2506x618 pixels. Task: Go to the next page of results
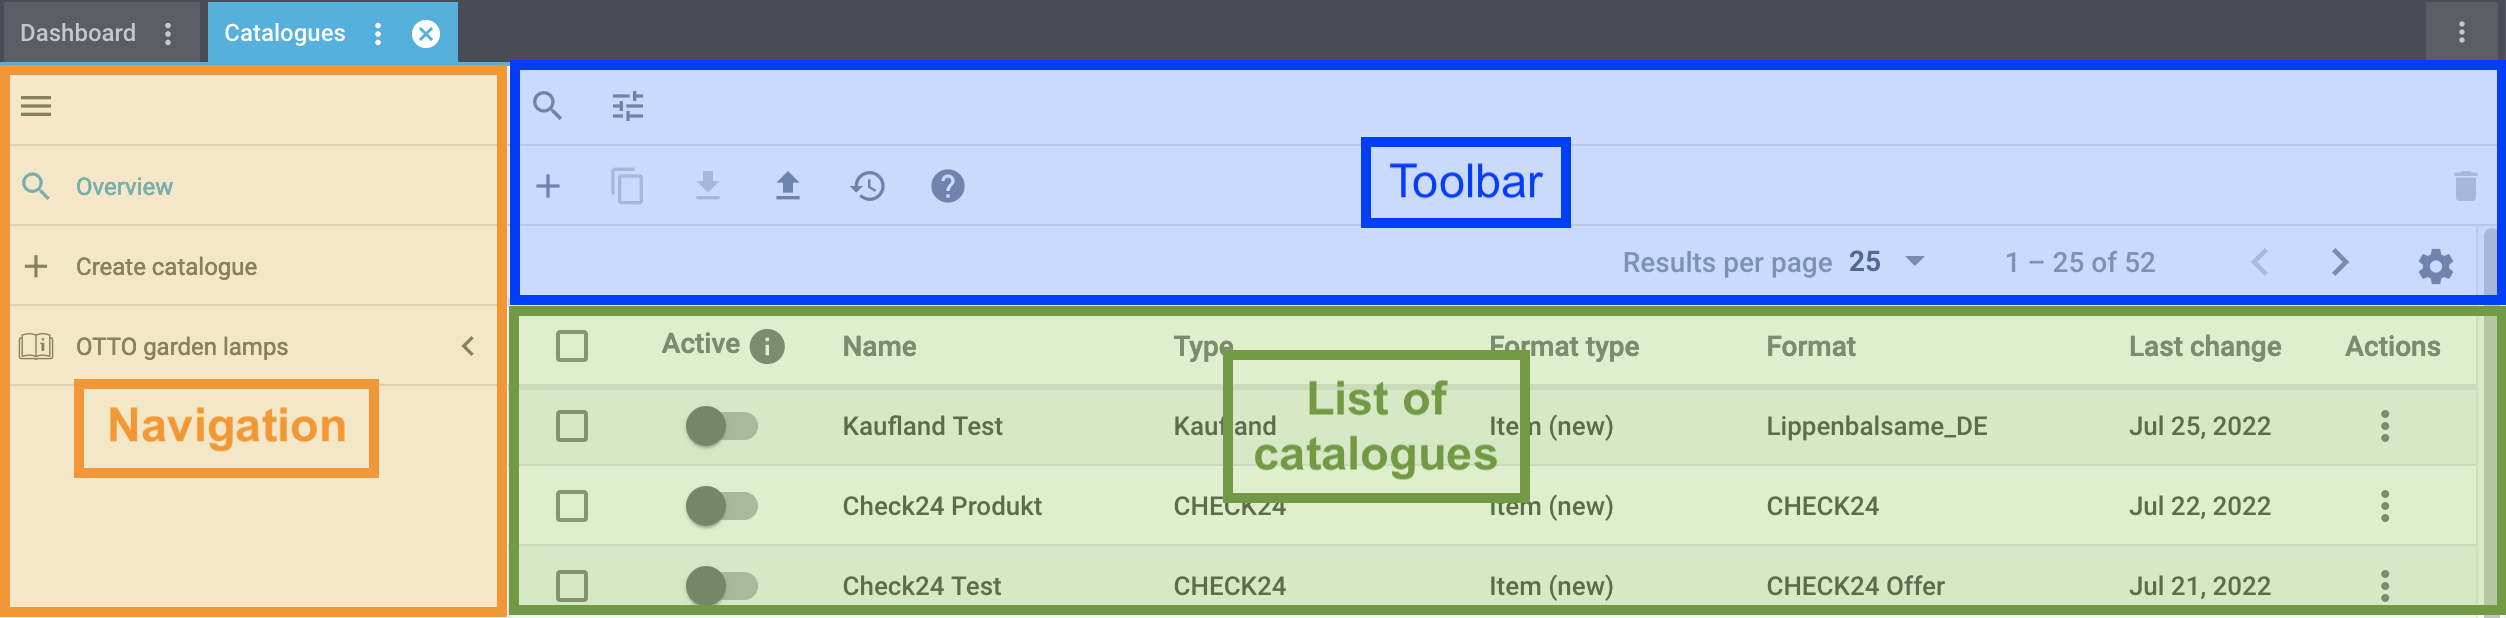pyautogui.click(x=2340, y=263)
